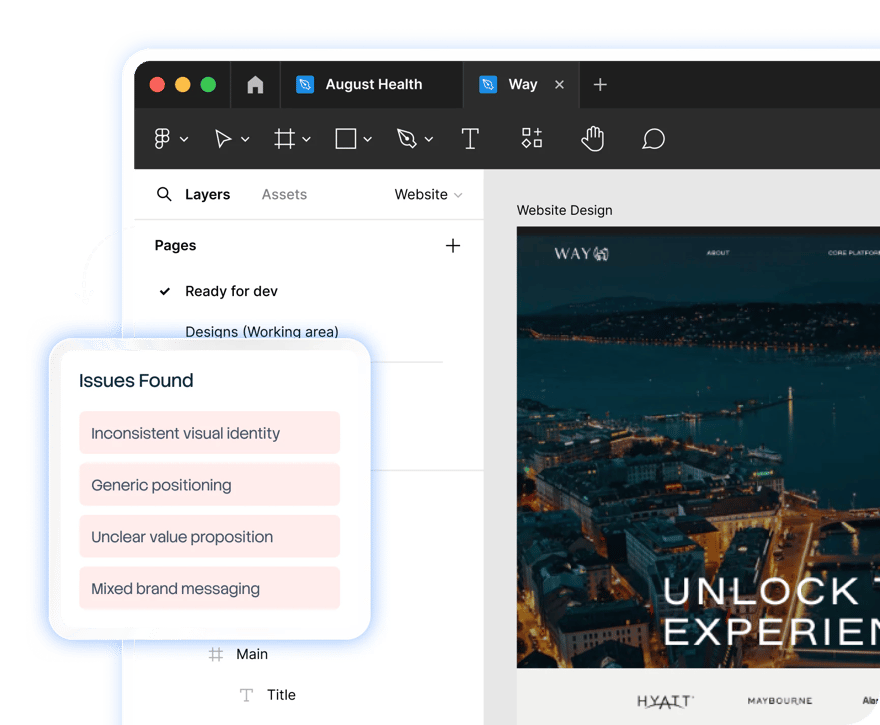Click the Issues Found heading
The image size is (880, 725).
[136, 380]
